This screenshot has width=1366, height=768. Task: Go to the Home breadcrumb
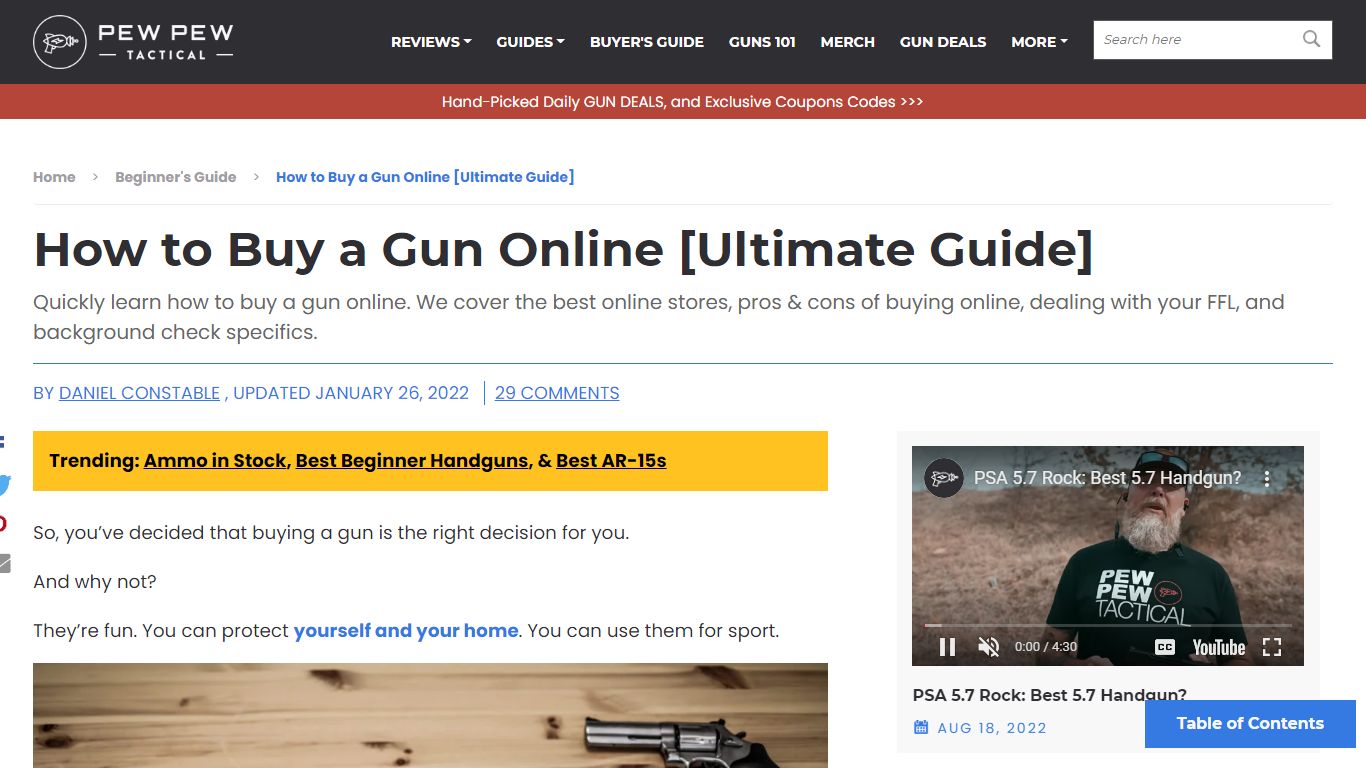(54, 177)
